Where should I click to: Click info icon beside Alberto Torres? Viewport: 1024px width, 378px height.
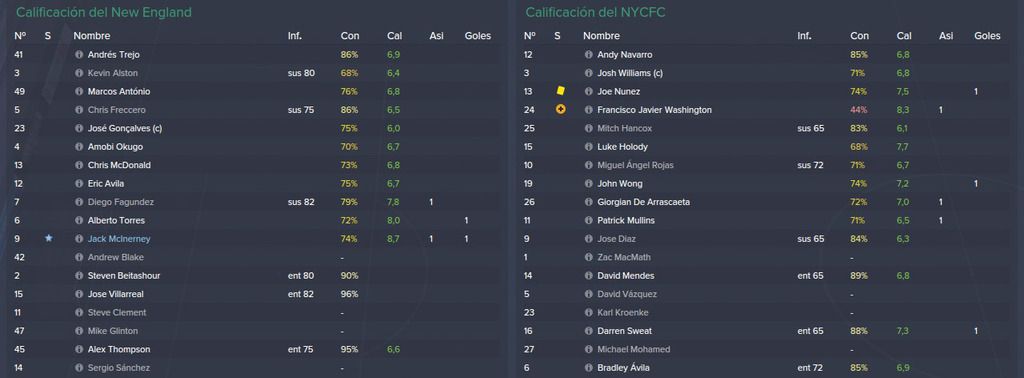pos(79,221)
